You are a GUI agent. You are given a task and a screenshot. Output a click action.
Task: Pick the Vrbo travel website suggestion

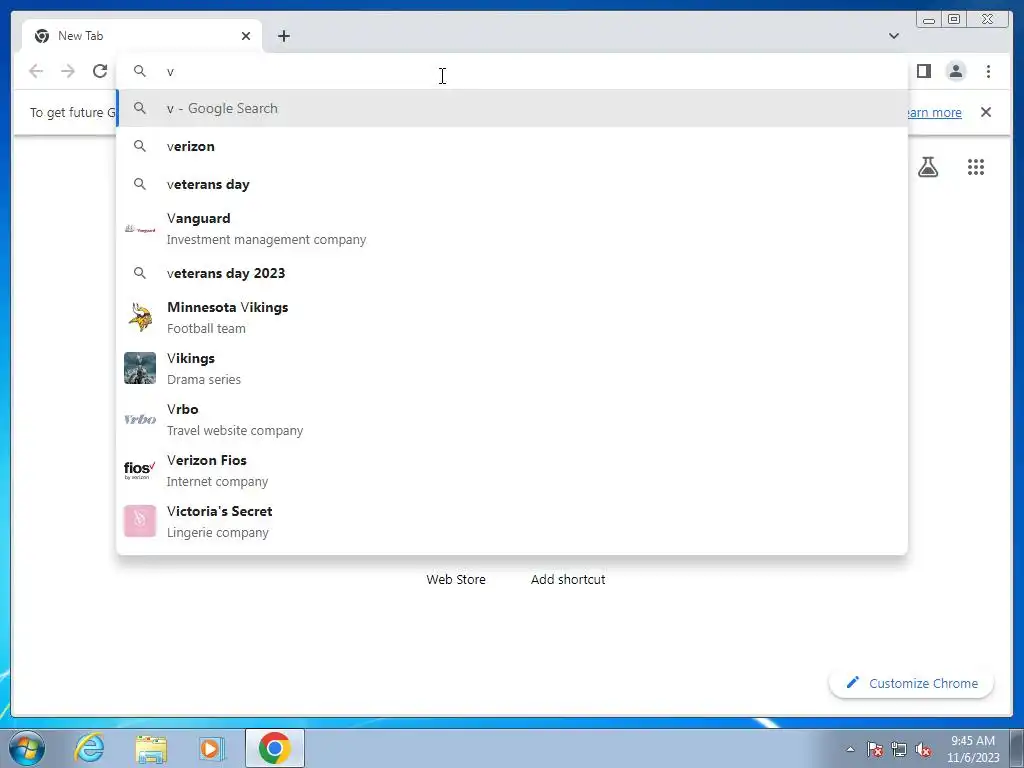tap(512, 419)
